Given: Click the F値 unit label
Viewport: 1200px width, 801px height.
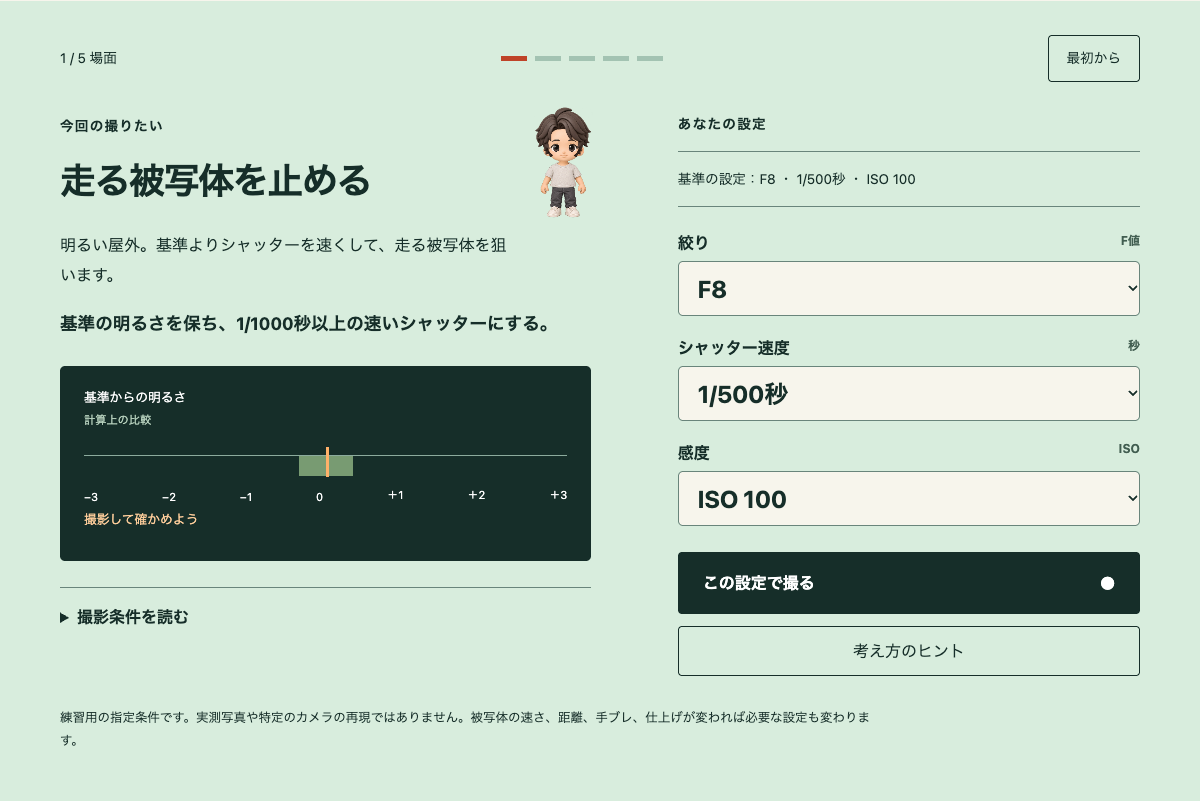Looking at the screenshot, I should [1130, 241].
